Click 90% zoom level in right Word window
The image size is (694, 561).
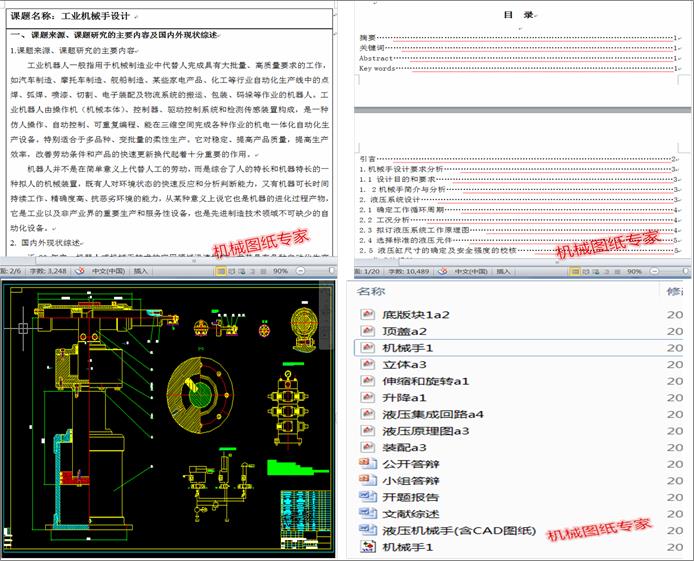tap(635, 271)
